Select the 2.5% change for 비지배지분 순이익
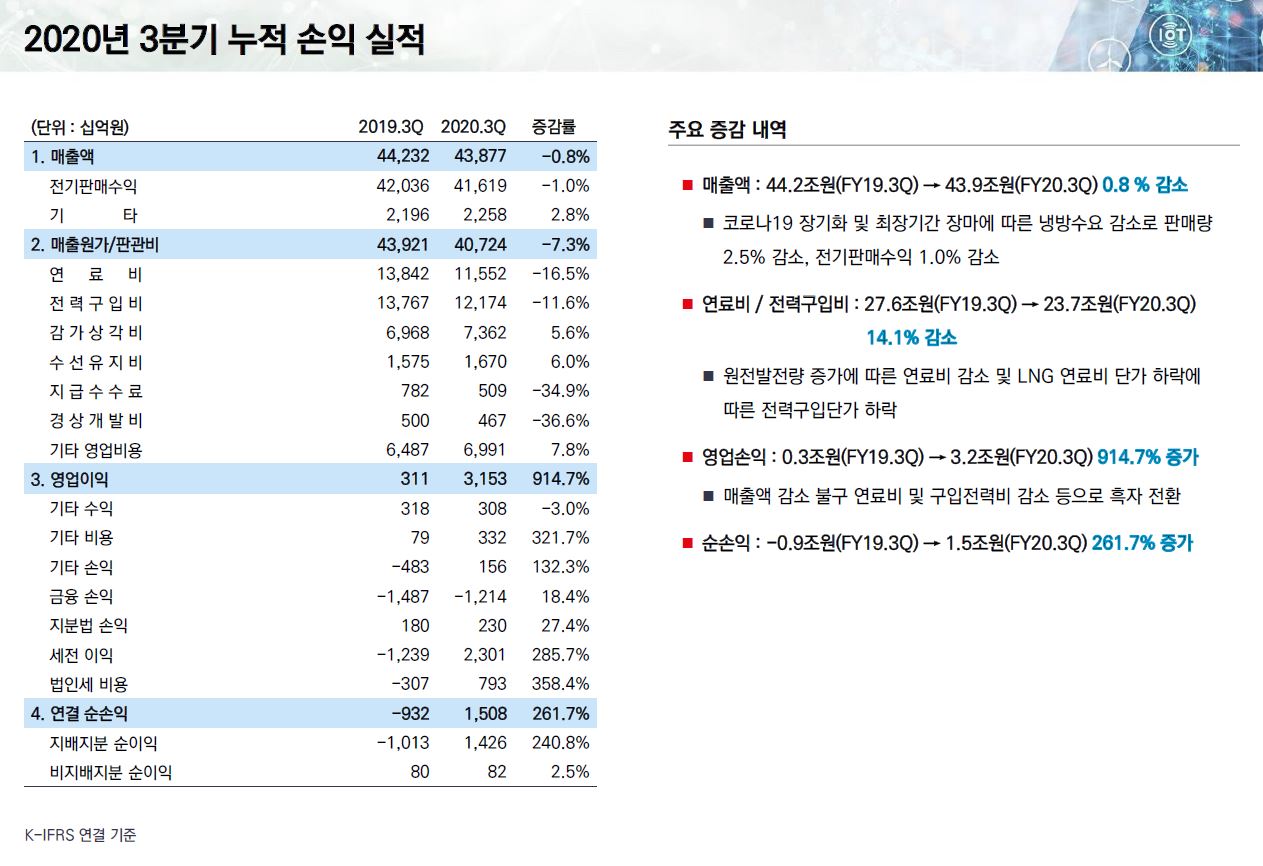The height and width of the screenshot is (866, 1263). (569, 772)
